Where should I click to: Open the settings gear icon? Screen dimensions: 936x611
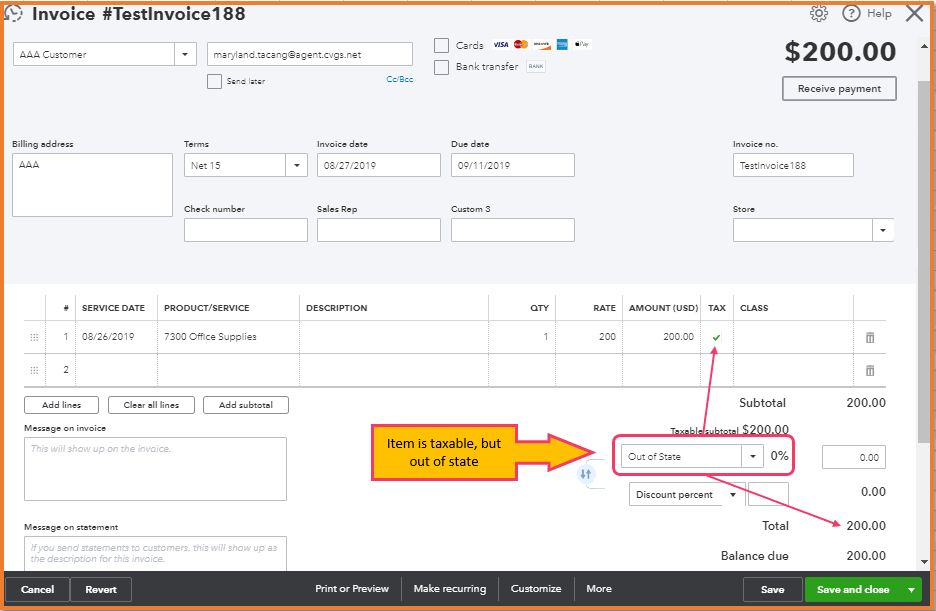point(818,13)
